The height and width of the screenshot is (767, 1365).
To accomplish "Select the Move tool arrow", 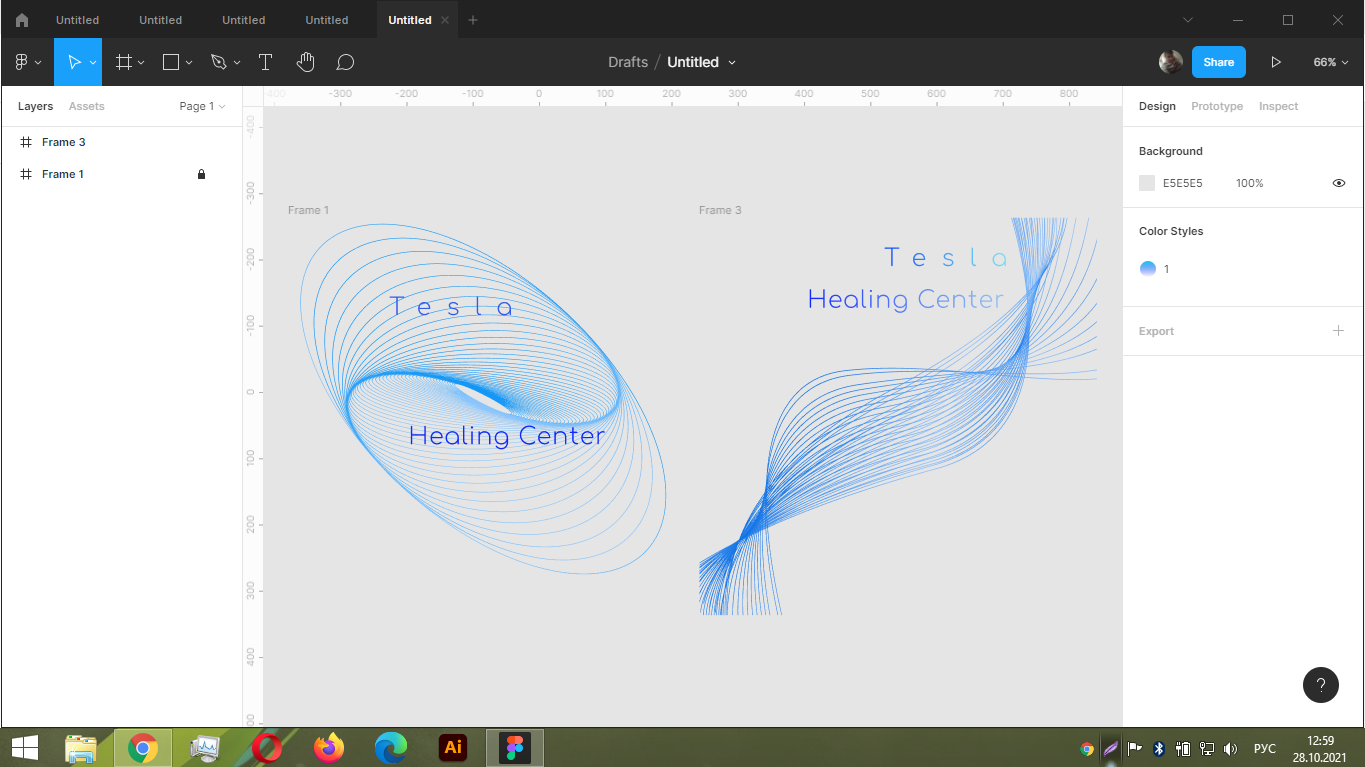I will pyautogui.click(x=73, y=62).
